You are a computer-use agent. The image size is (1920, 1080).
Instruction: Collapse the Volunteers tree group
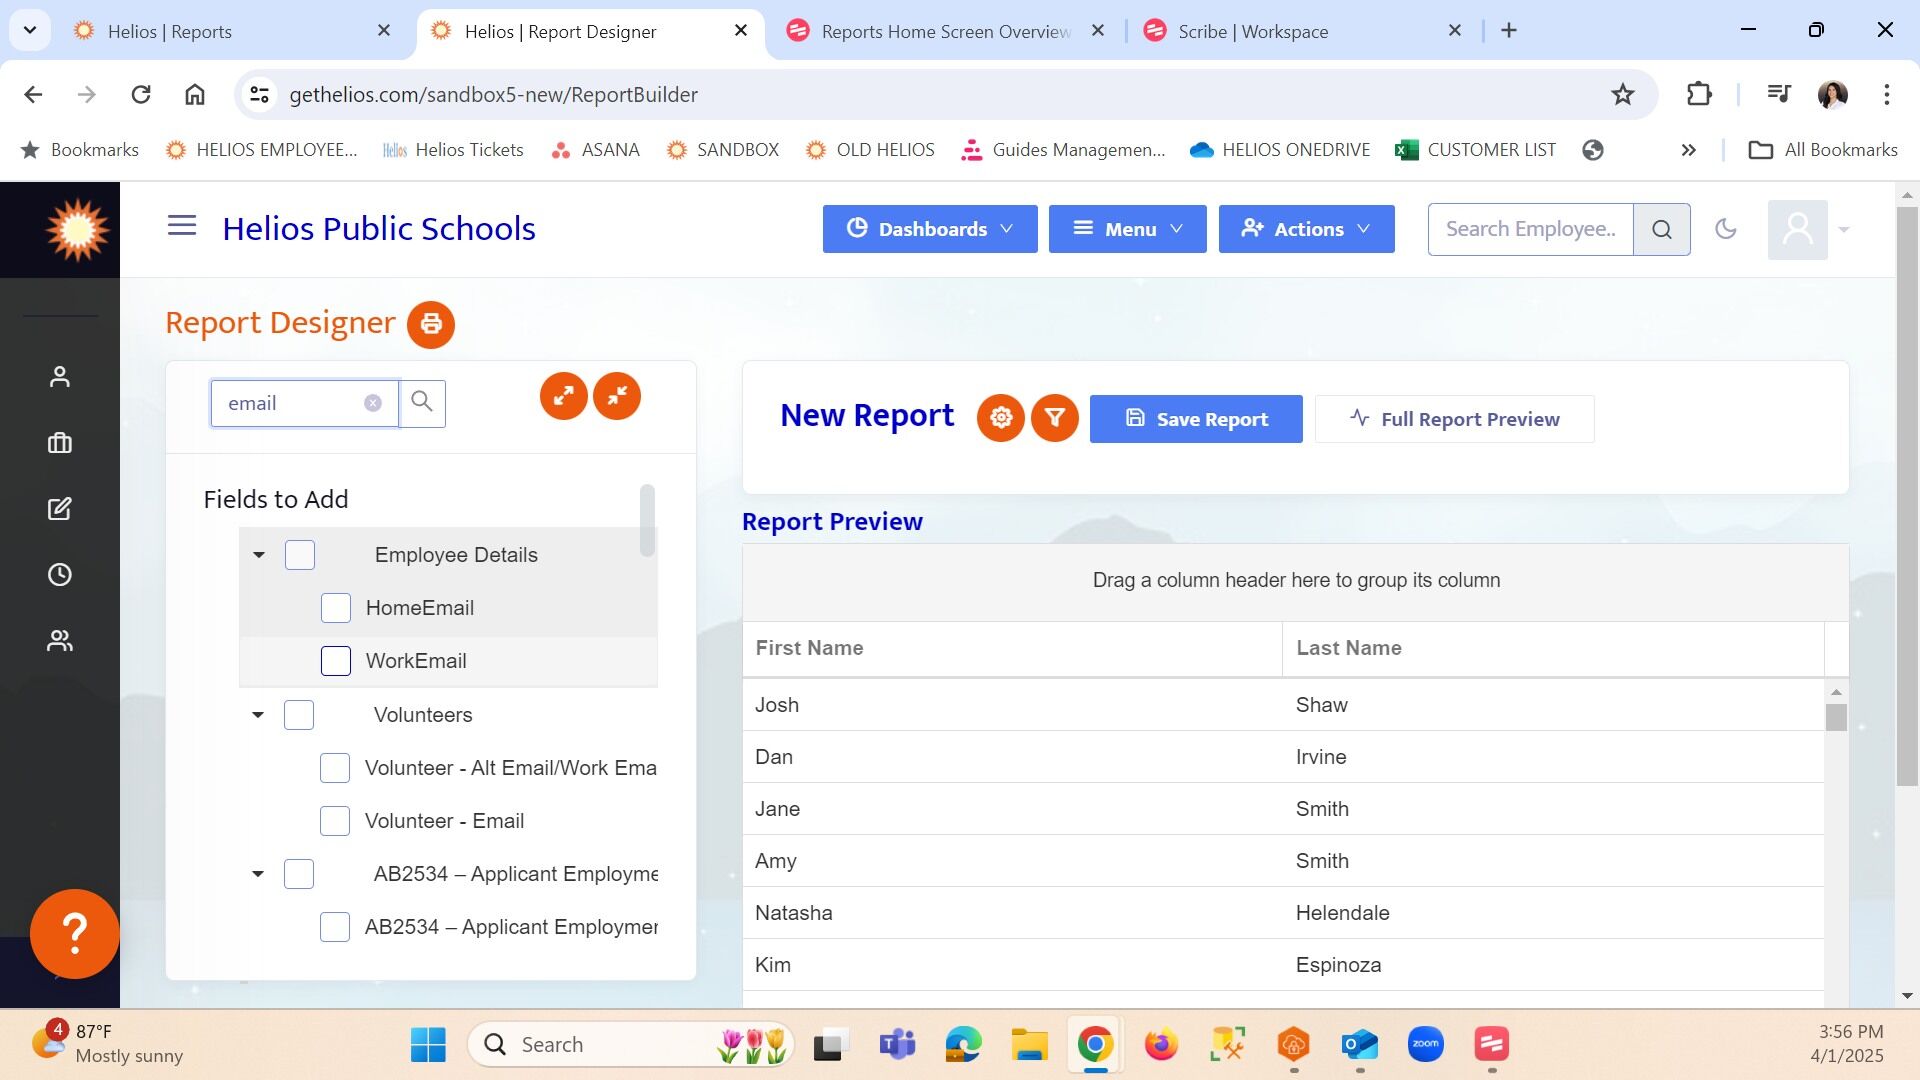click(x=258, y=715)
